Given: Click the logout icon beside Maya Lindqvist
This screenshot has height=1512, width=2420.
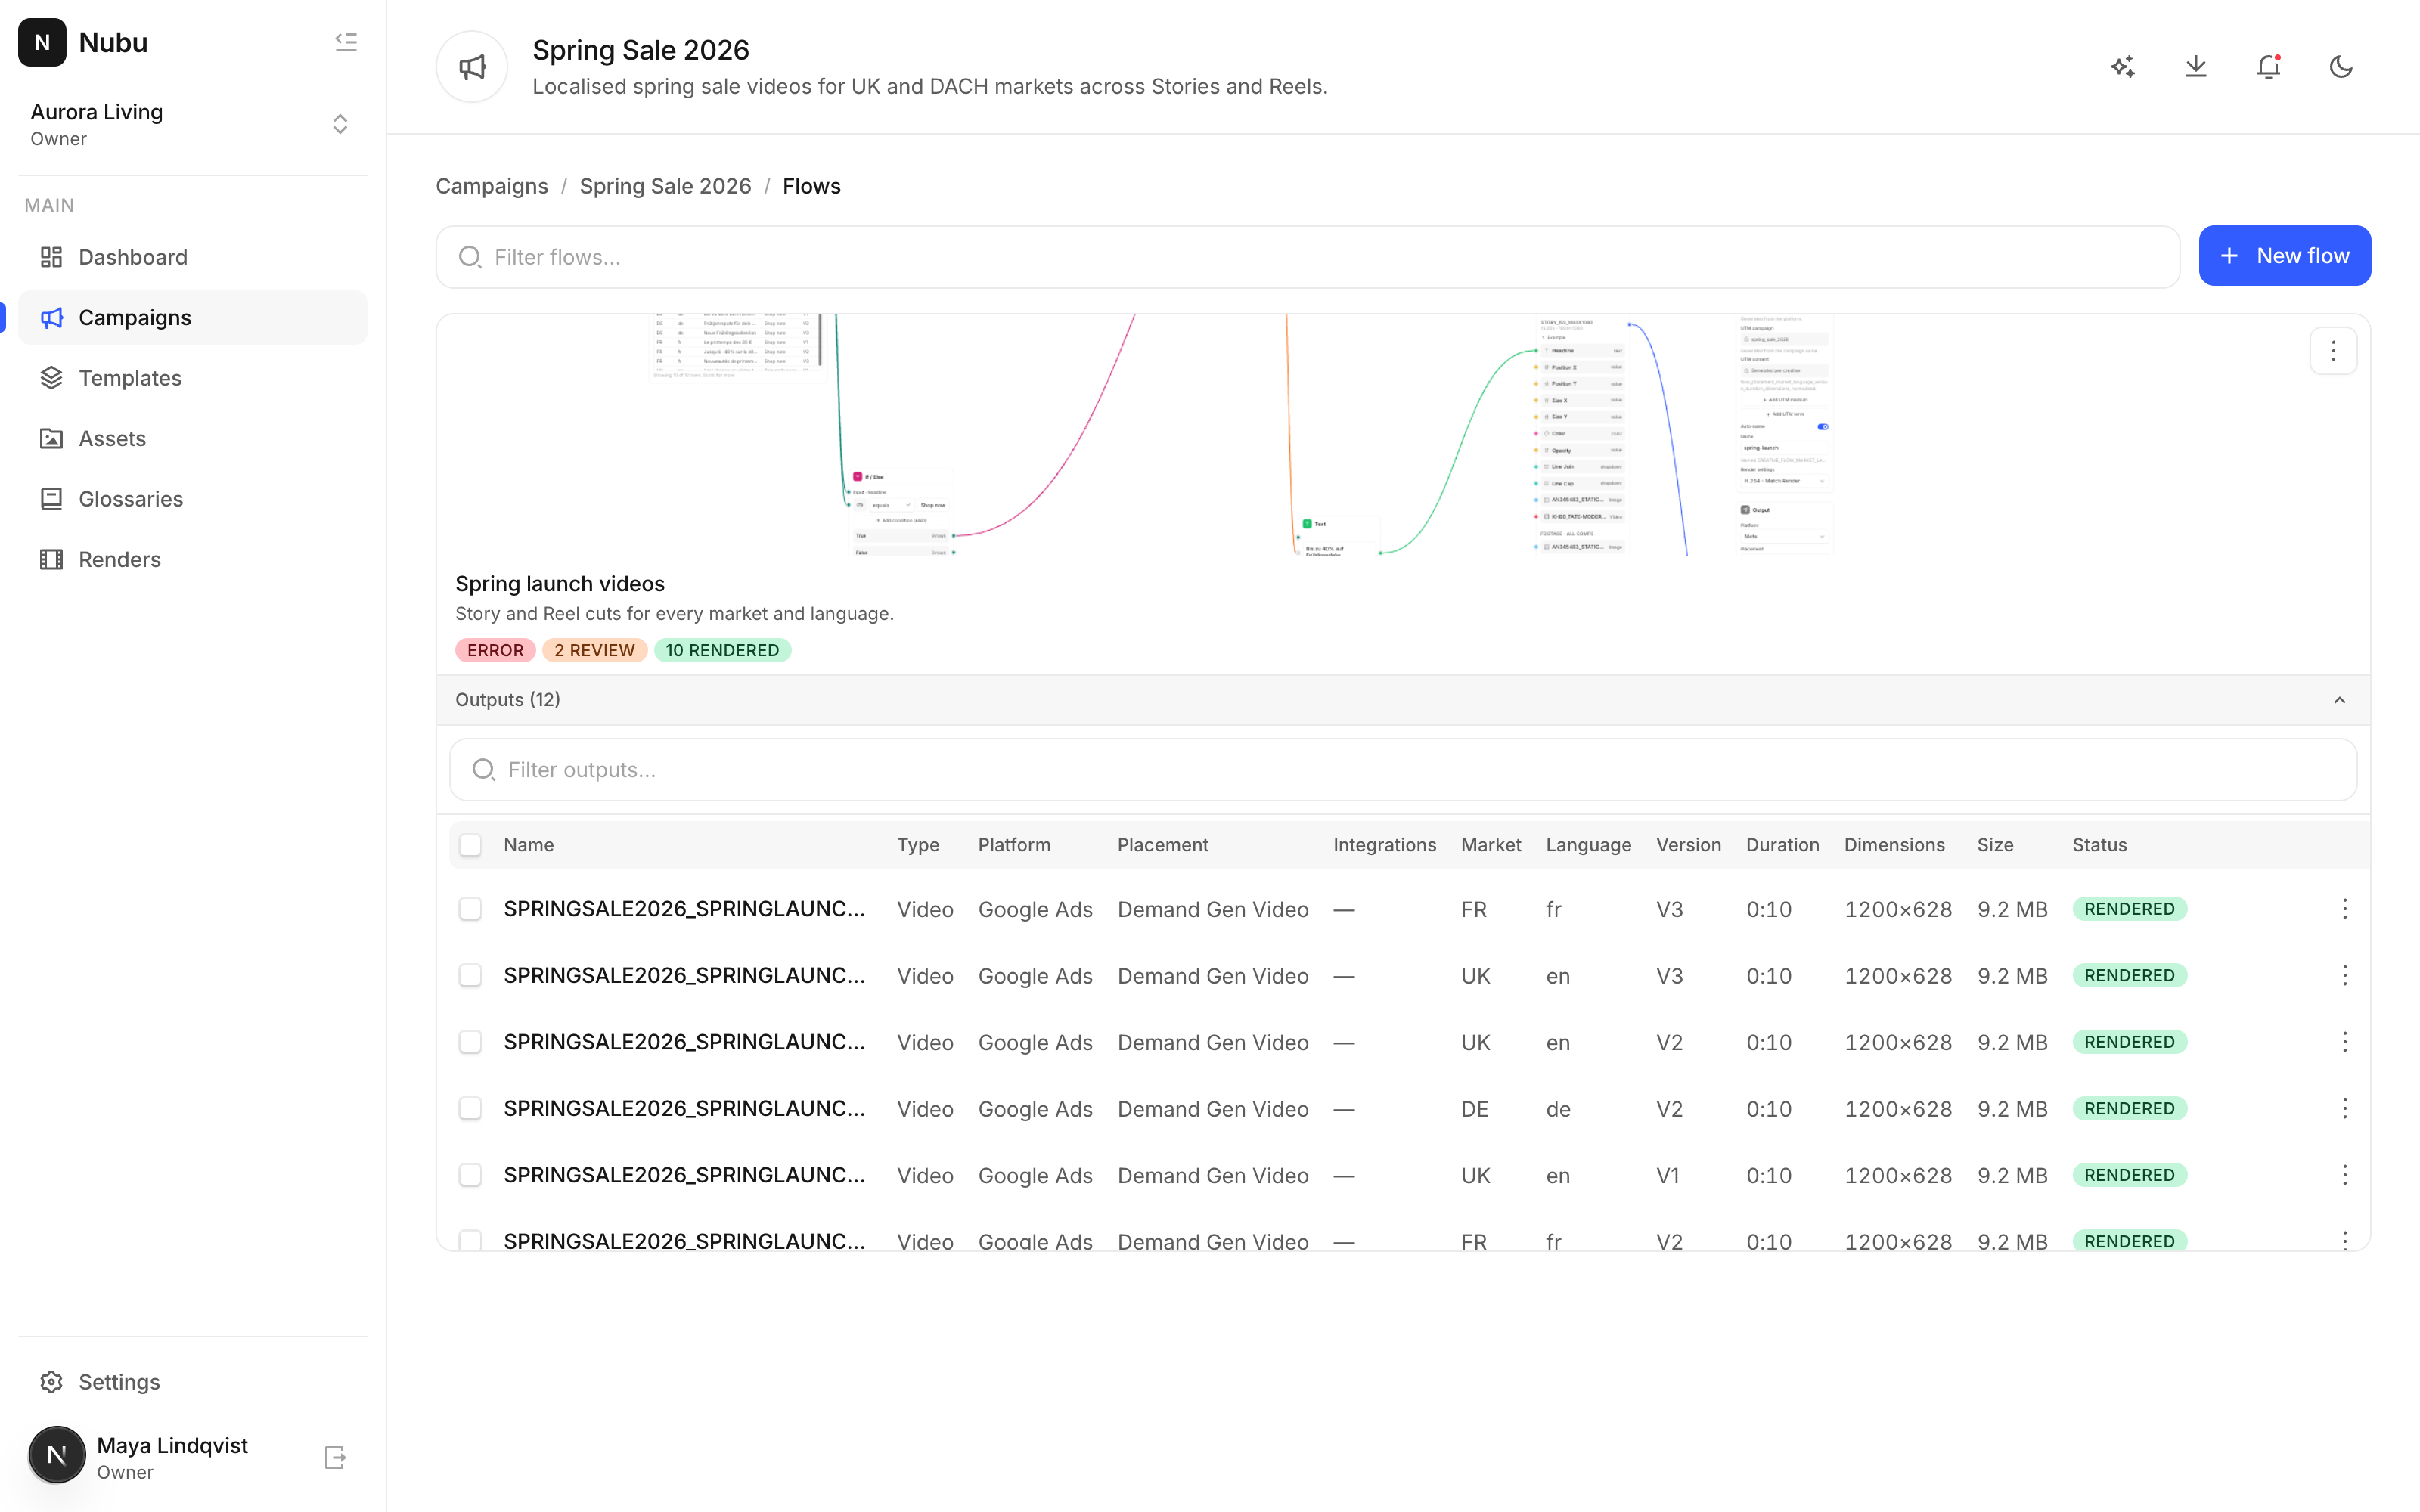Looking at the screenshot, I should tap(335, 1458).
